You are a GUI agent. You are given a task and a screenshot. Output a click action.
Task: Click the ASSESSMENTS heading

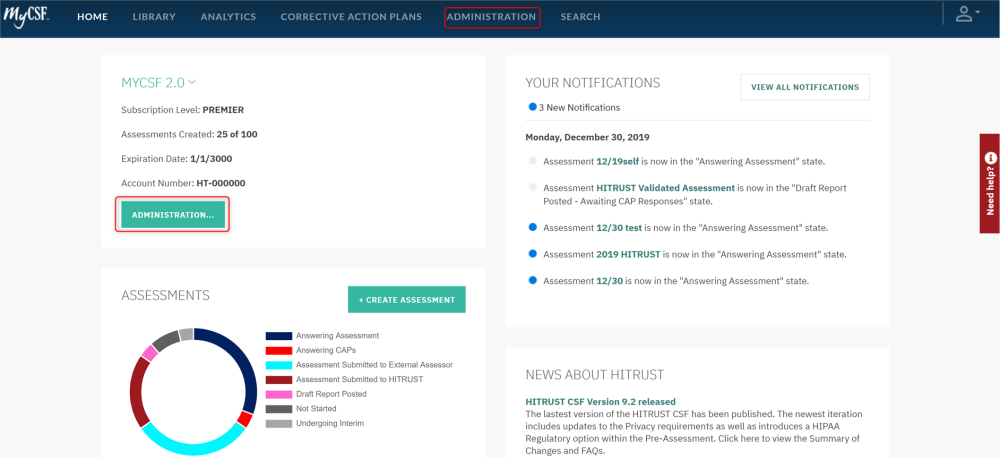[165, 295]
